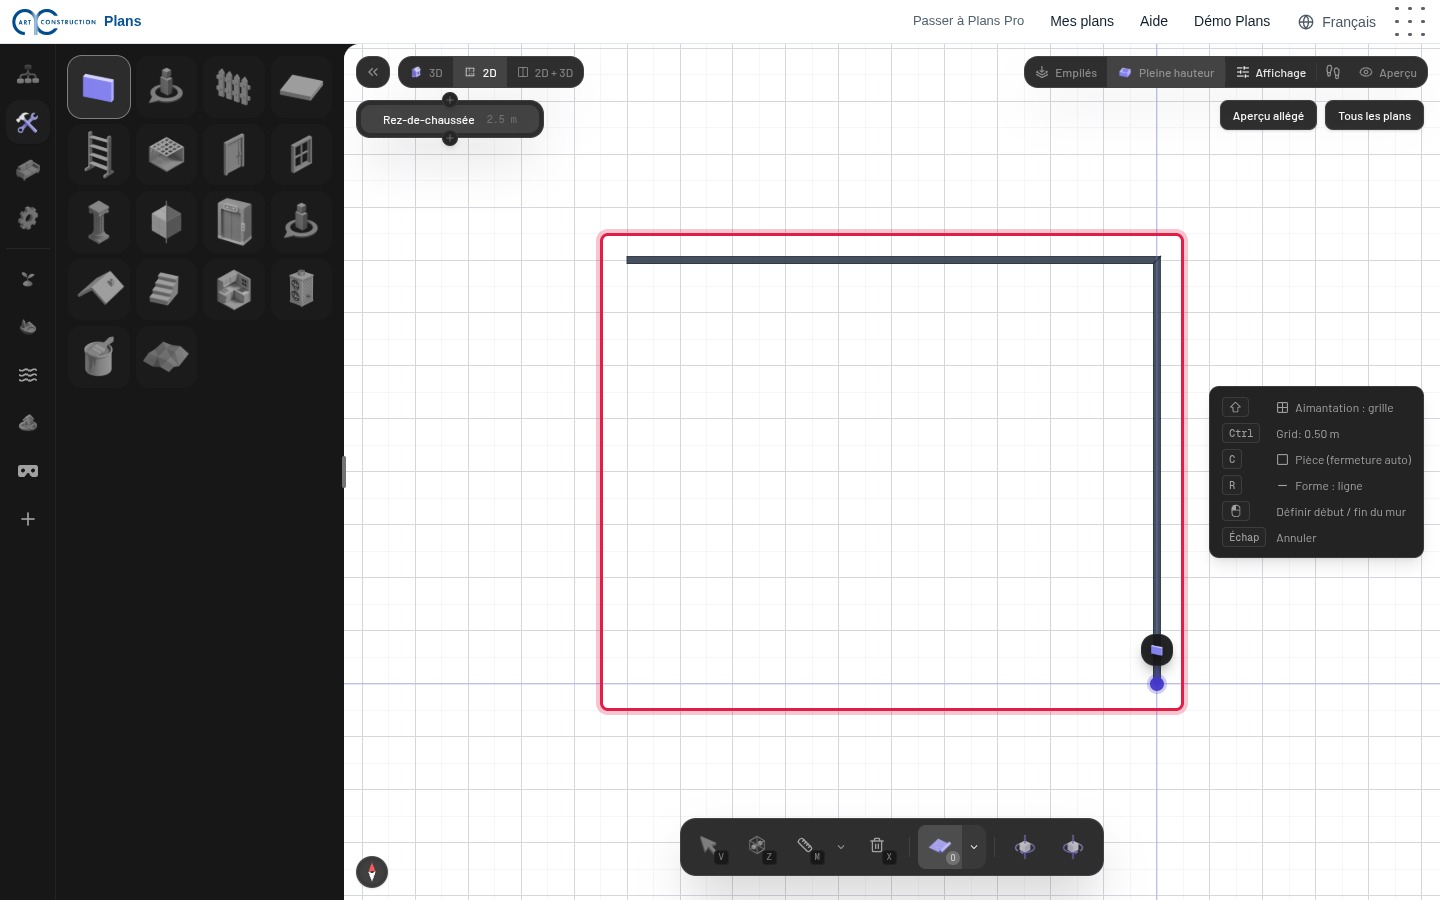This screenshot has height=900, width=1440.
Task: Open the furniture sofa sidebar section
Action: click(x=28, y=170)
